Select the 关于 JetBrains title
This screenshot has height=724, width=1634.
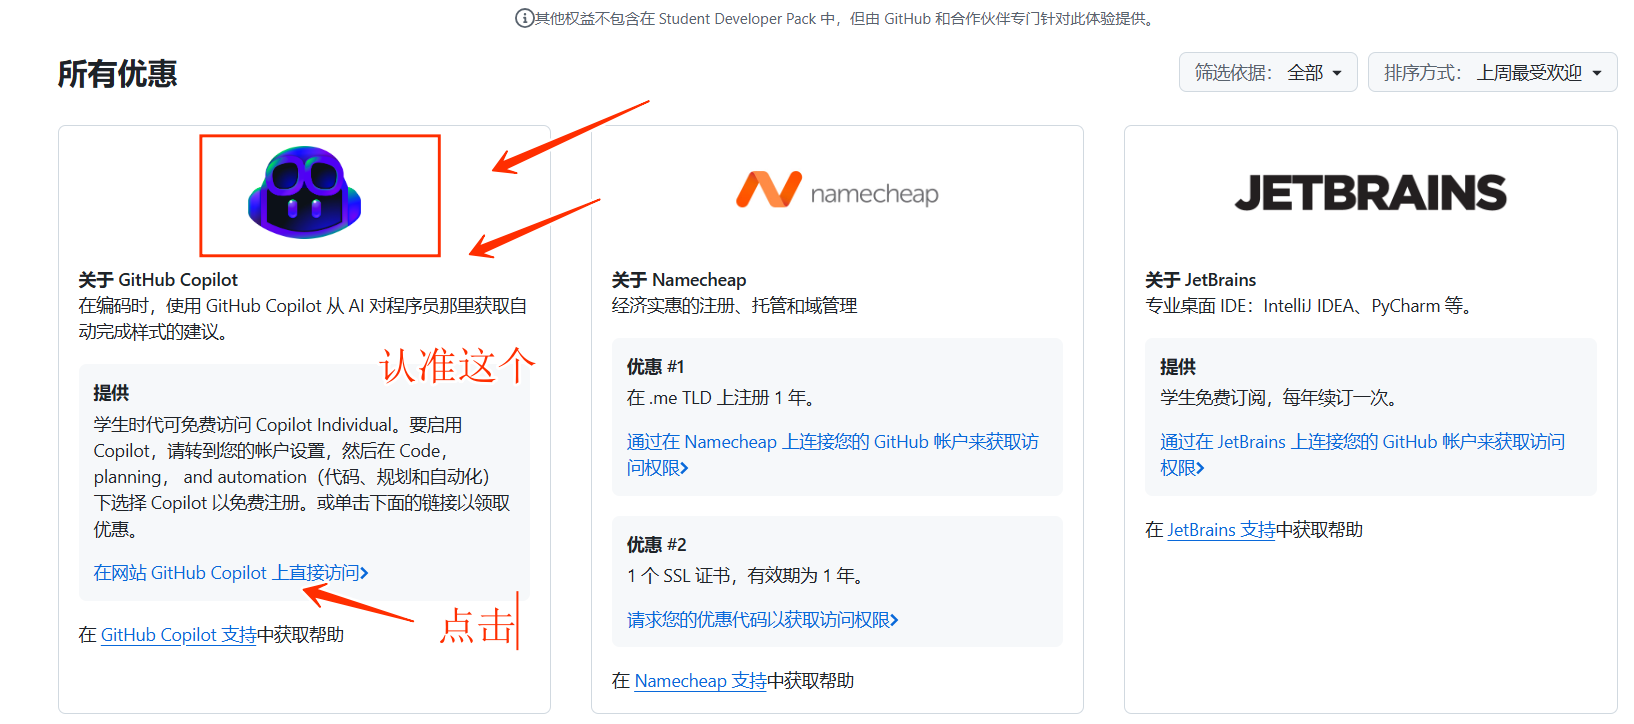point(1200,280)
